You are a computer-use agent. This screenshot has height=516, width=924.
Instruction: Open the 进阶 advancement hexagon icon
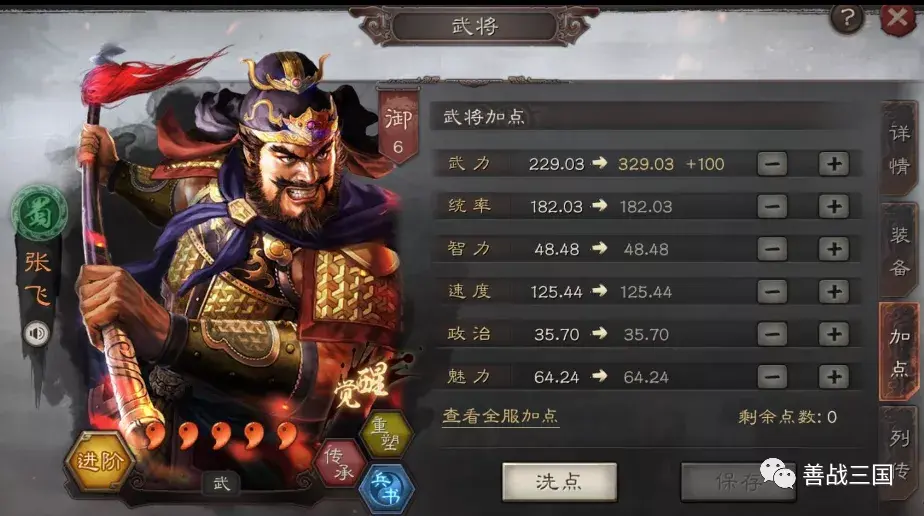pos(99,461)
